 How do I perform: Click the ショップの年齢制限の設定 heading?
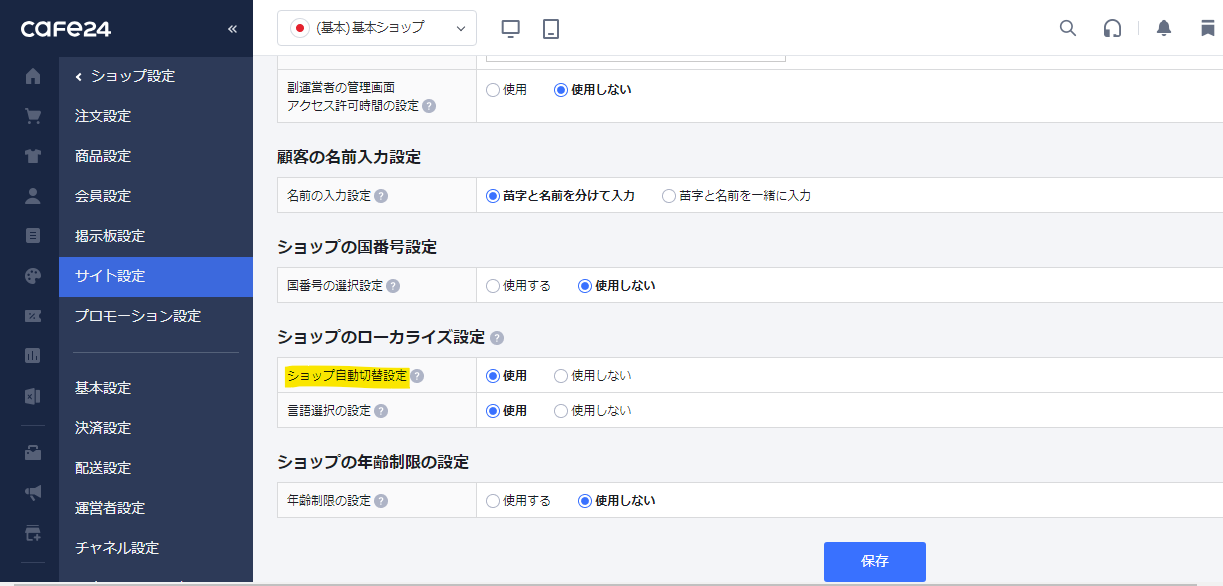(x=373, y=462)
